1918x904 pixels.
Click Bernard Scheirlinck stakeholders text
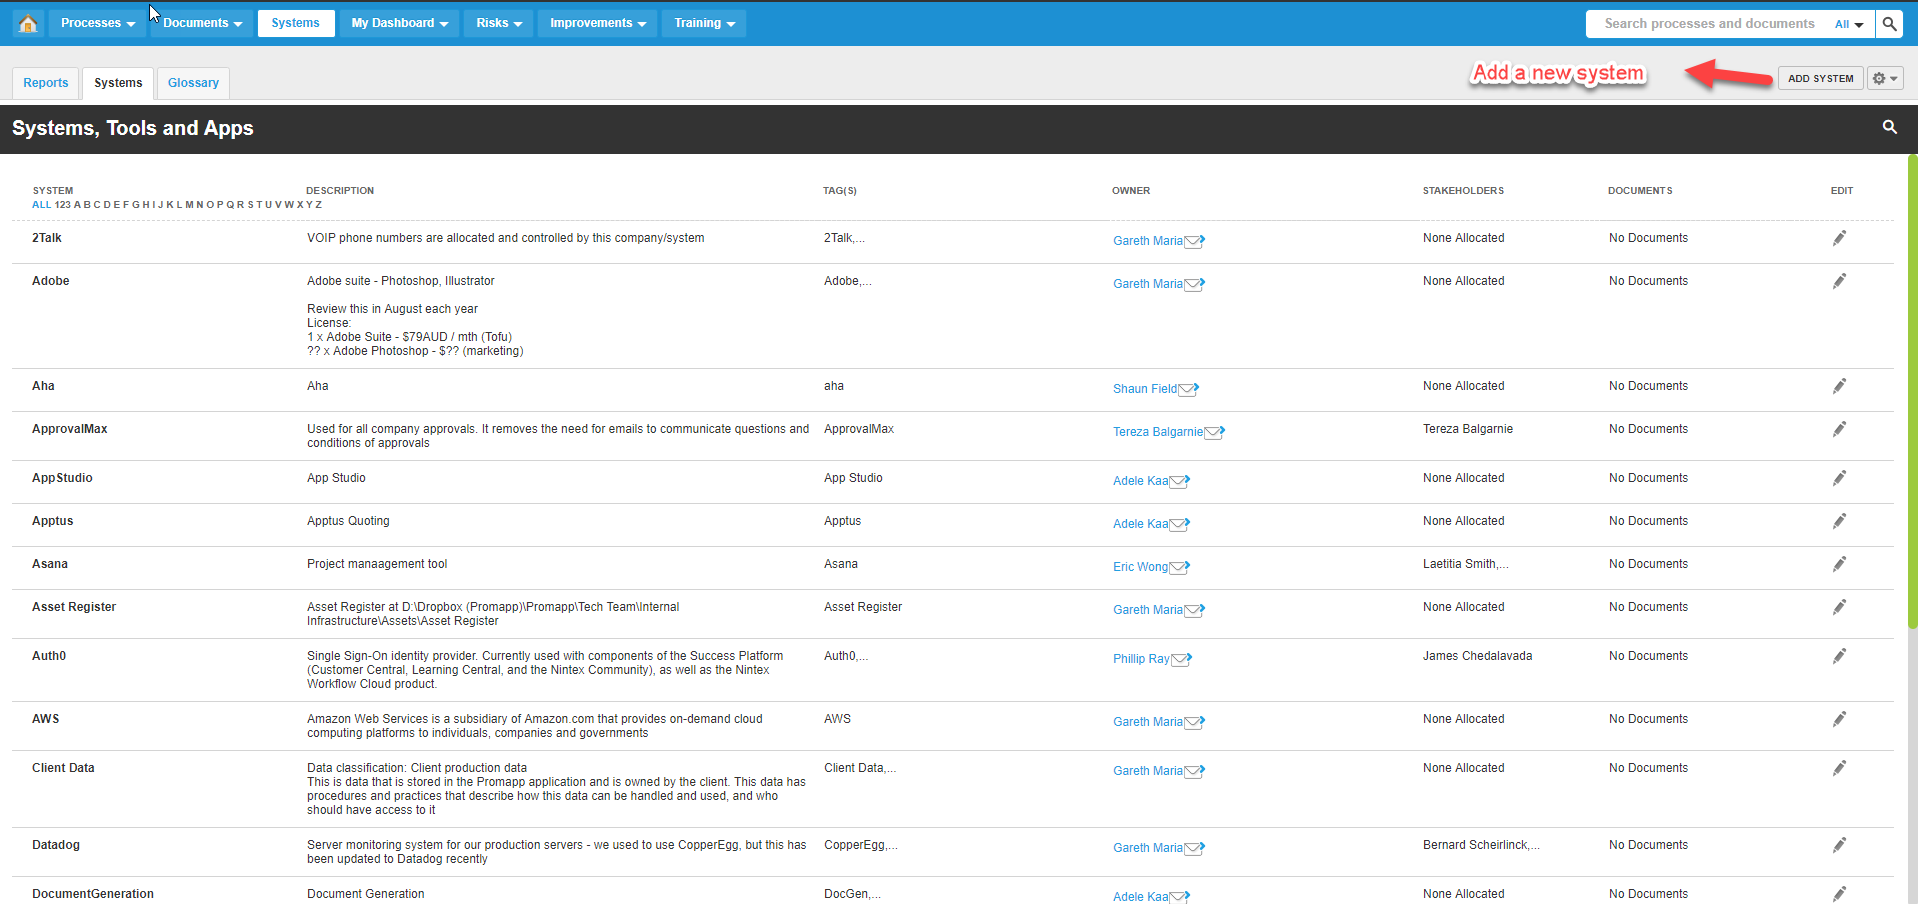[1481, 845]
